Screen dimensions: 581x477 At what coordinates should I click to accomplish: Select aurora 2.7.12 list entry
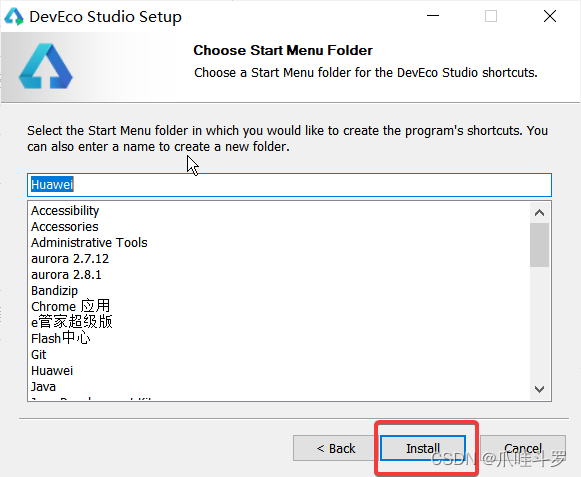(70, 258)
